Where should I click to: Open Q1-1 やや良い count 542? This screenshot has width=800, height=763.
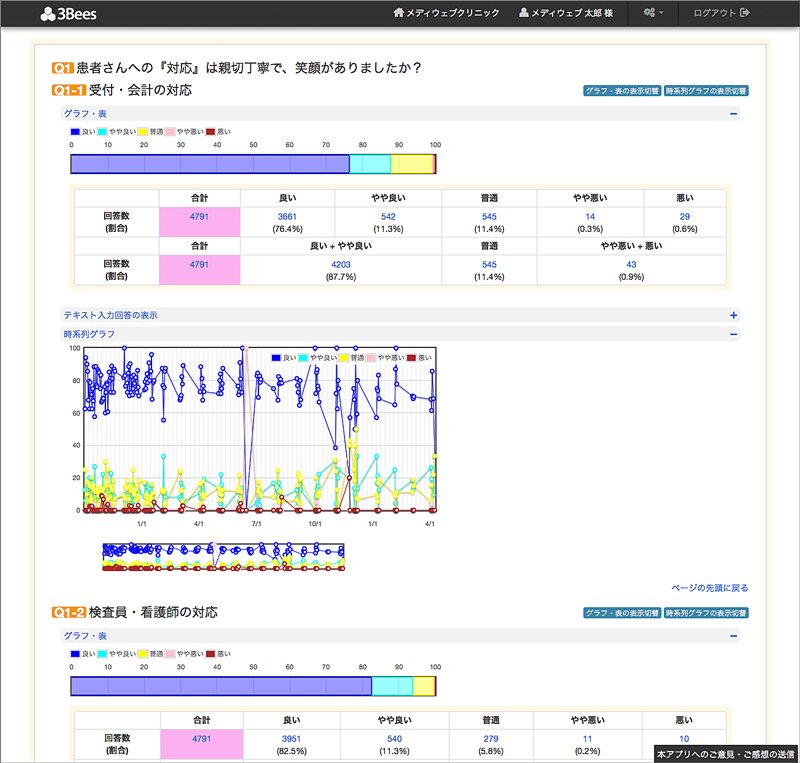pyautogui.click(x=388, y=216)
